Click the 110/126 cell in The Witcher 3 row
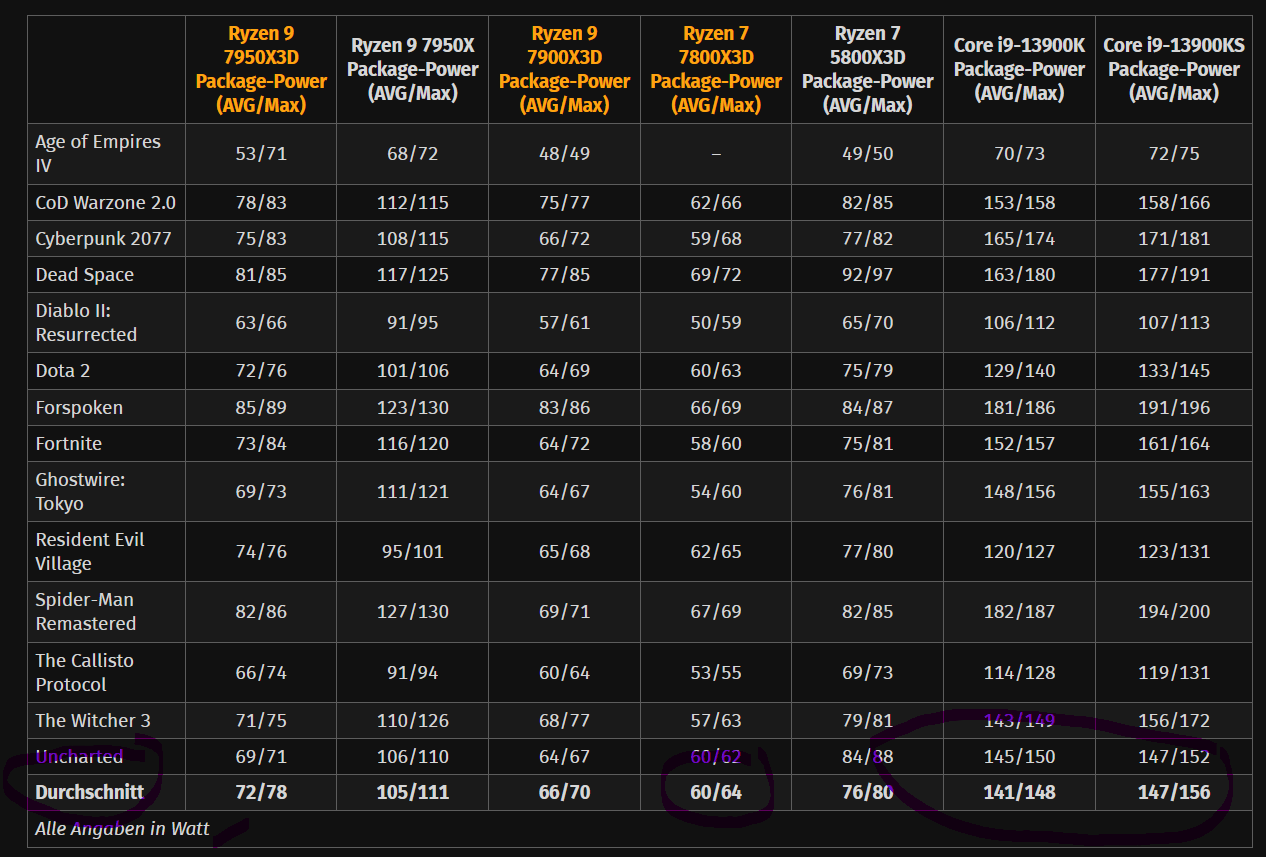Screen dimensions: 1266x857 413,720
